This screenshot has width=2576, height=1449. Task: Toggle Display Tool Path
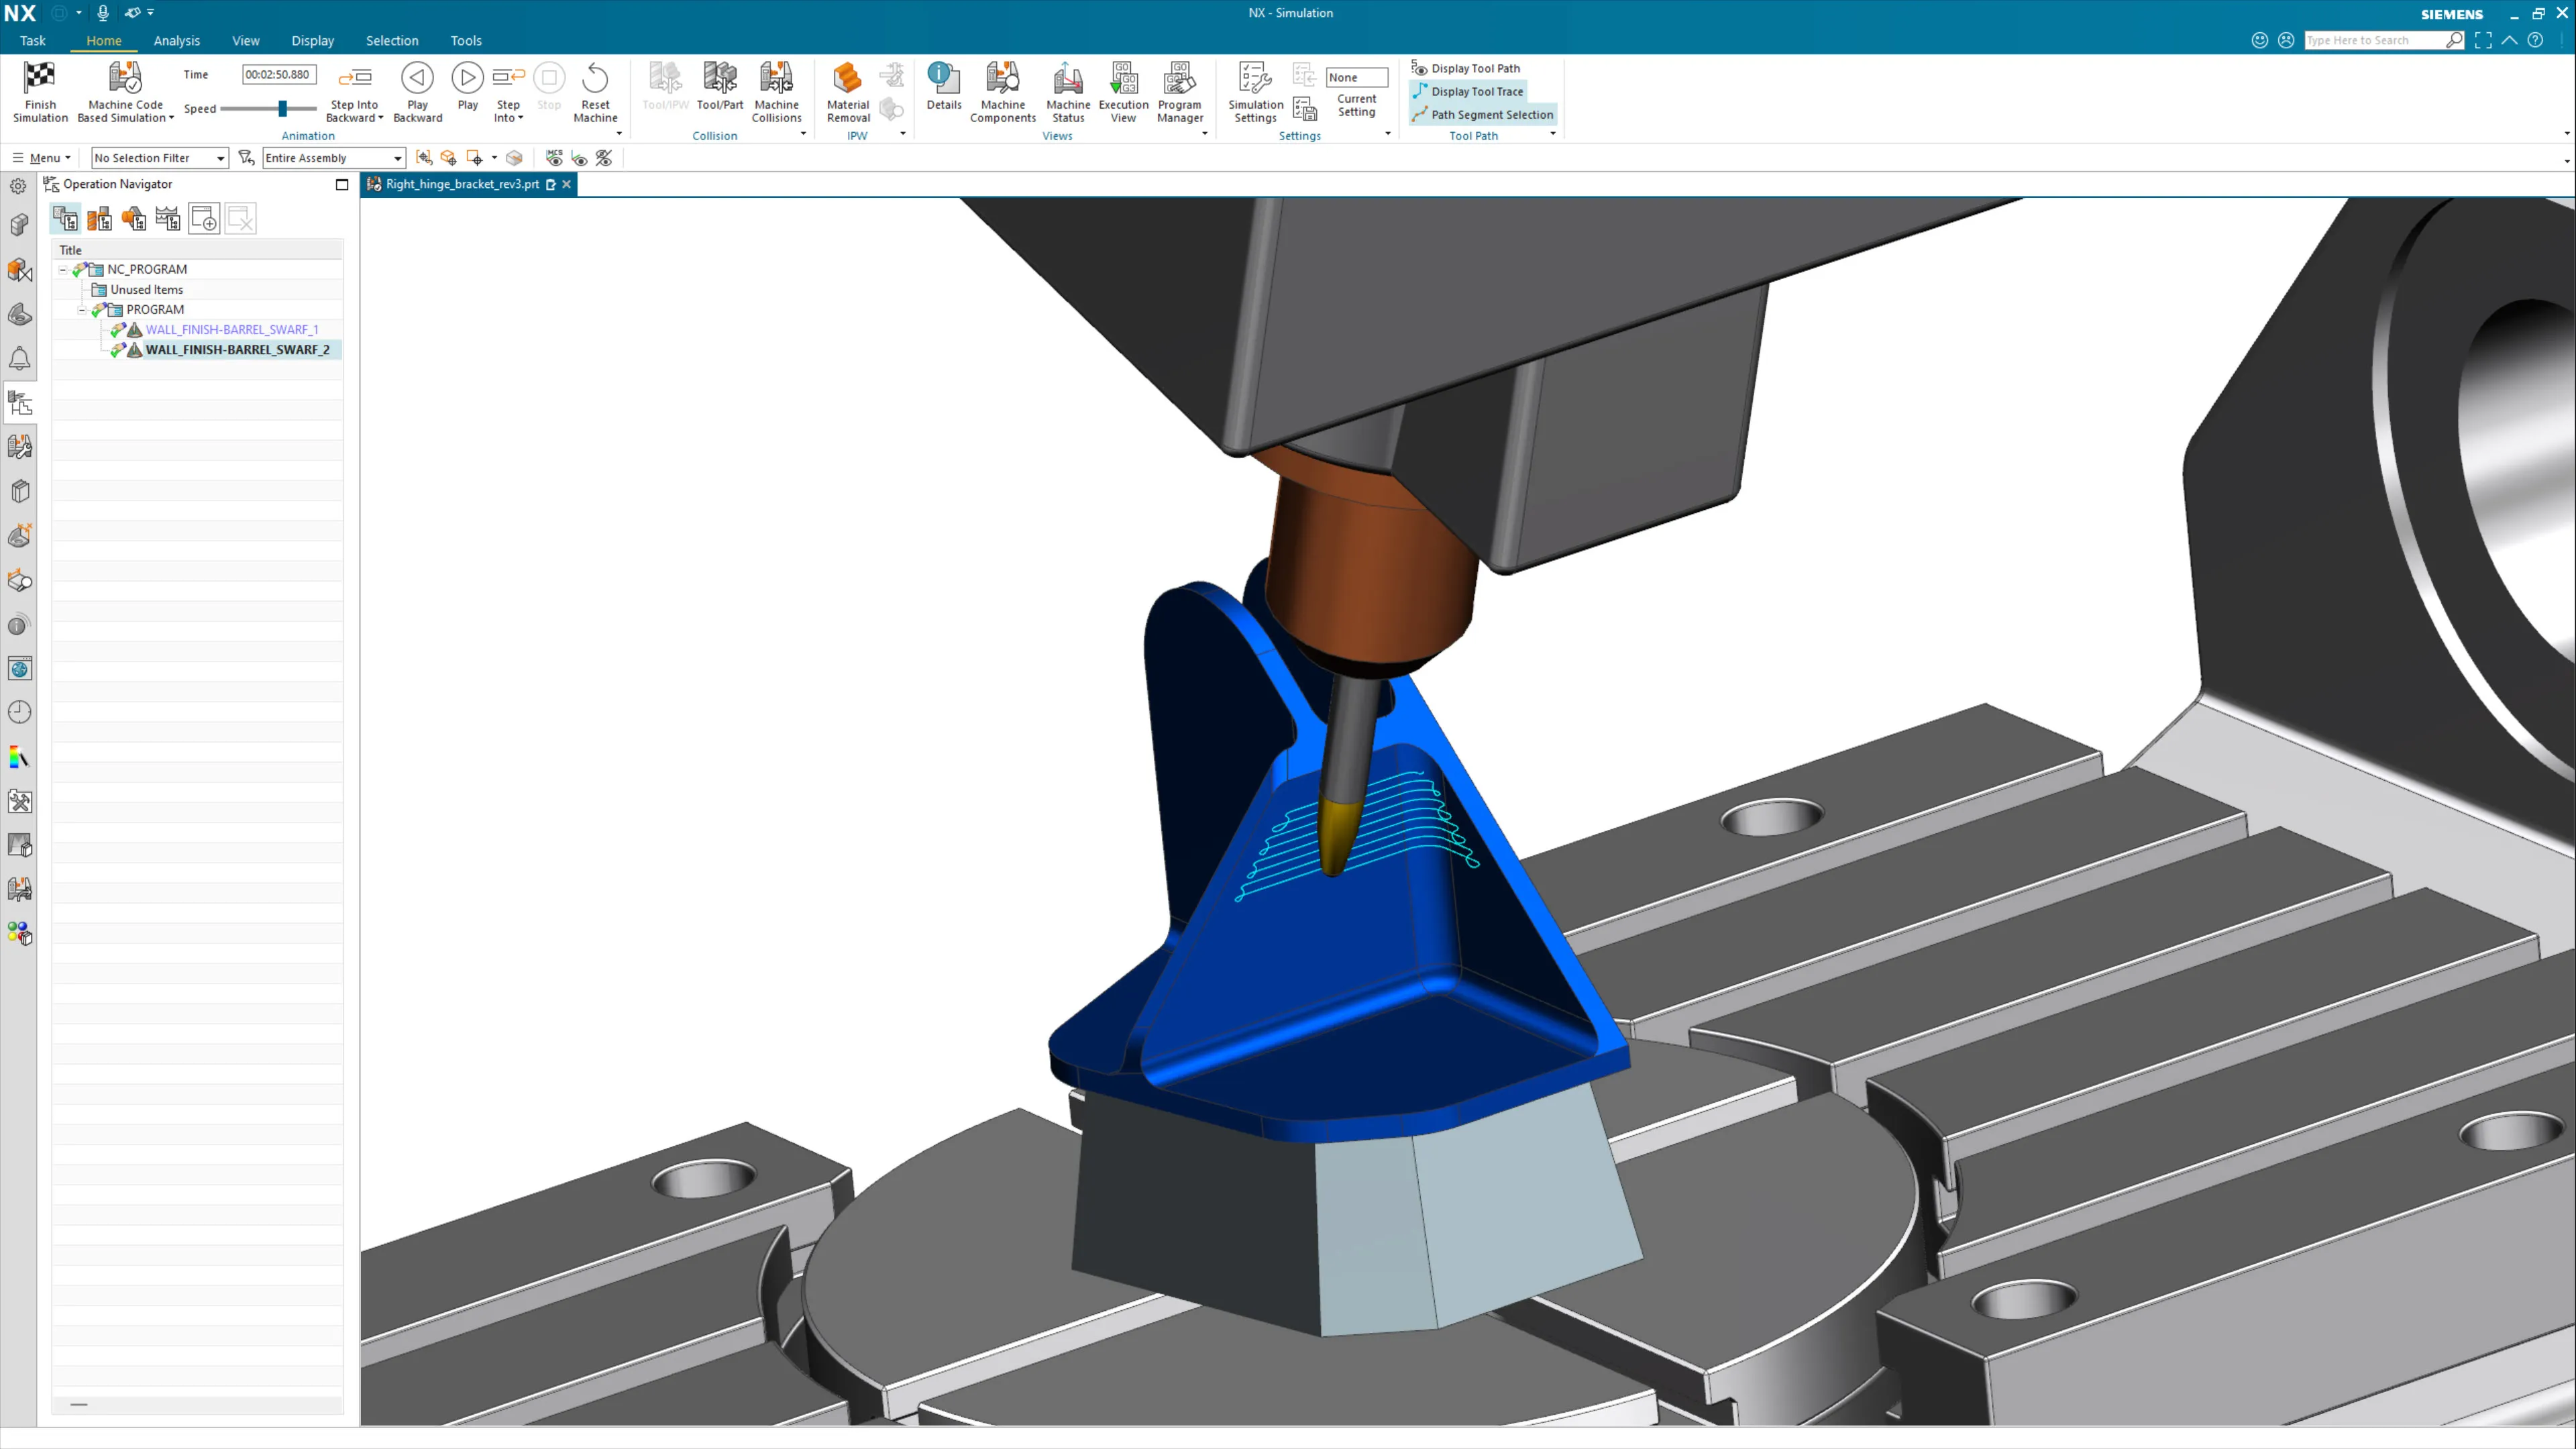tap(1474, 68)
